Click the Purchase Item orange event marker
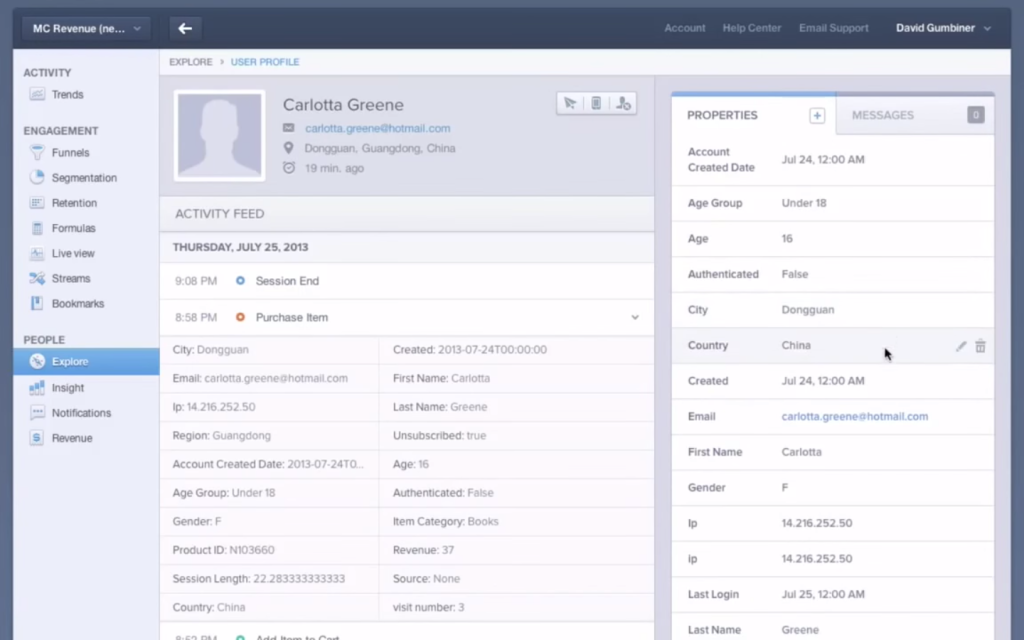 (x=240, y=317)
